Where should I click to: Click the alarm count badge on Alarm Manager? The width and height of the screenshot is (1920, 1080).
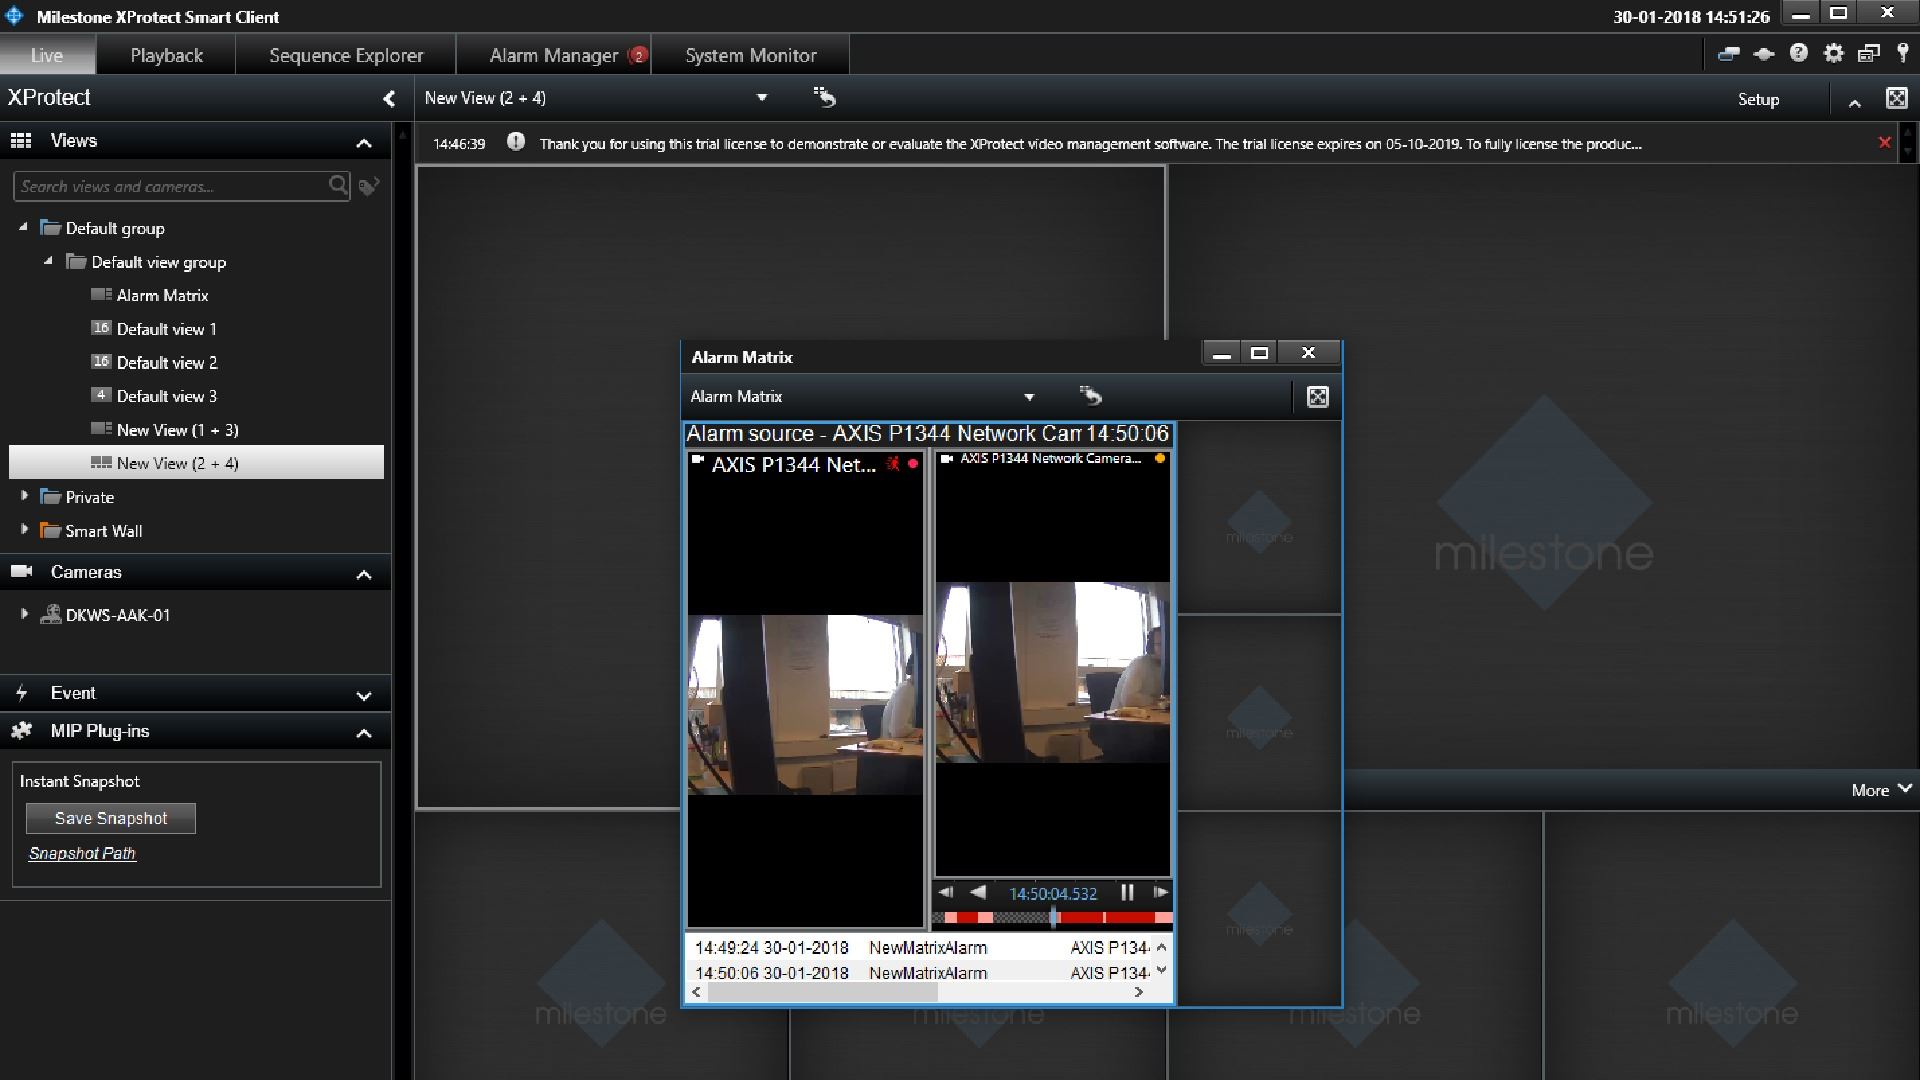pos(638,55)
